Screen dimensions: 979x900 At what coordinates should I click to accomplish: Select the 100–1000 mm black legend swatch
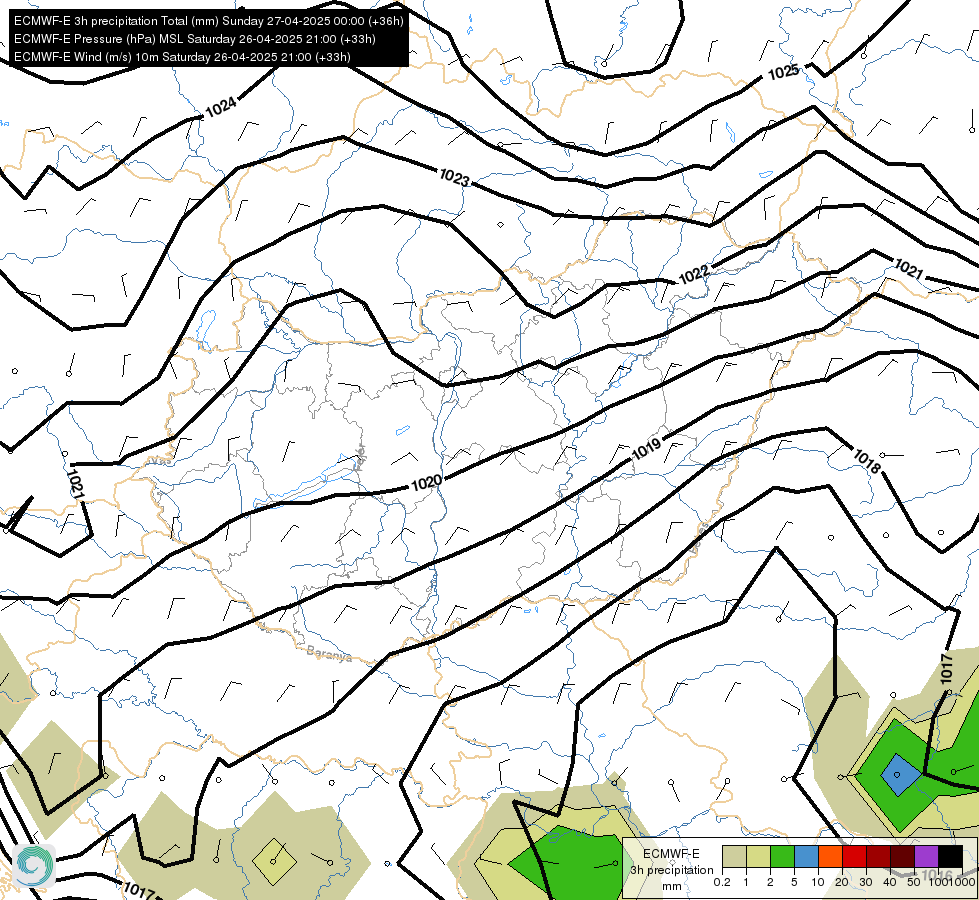(950, 856)
